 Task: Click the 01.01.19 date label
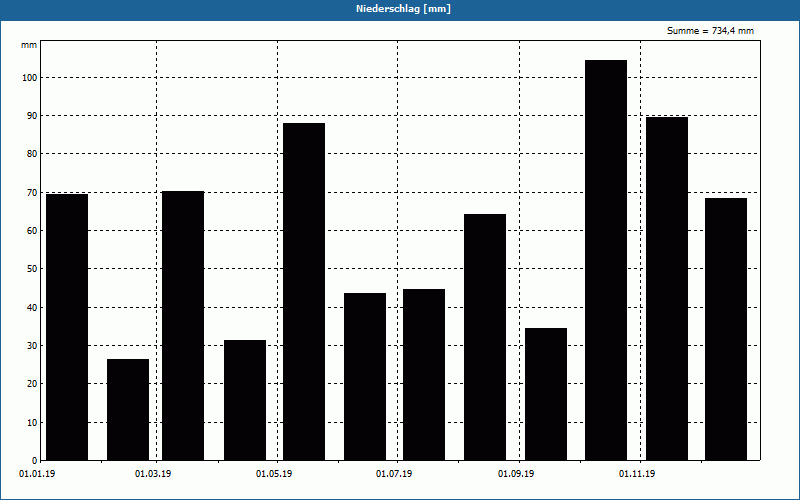coord(37,474)
